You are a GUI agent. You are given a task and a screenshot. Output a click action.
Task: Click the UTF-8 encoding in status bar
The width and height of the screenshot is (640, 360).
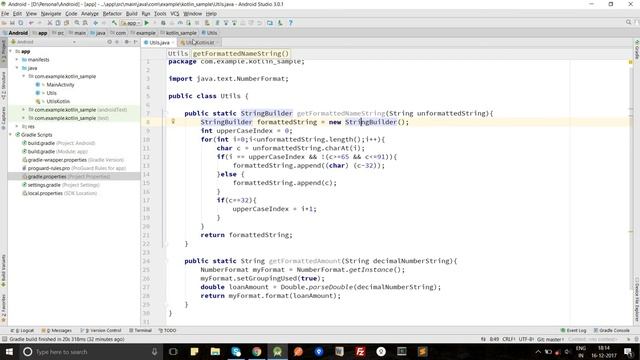(526, 339)
